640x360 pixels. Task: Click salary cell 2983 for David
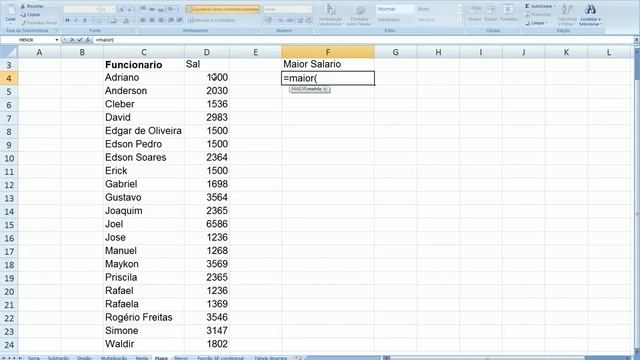click(x=207, y=118)
